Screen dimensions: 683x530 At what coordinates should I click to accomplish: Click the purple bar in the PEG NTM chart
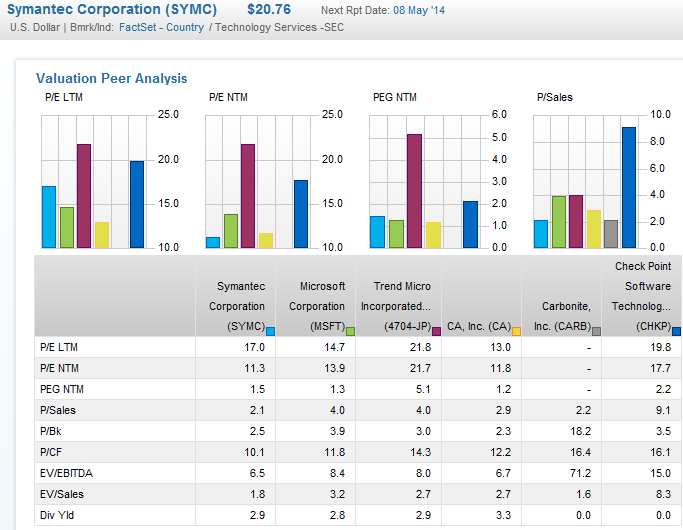coord(414,191)
